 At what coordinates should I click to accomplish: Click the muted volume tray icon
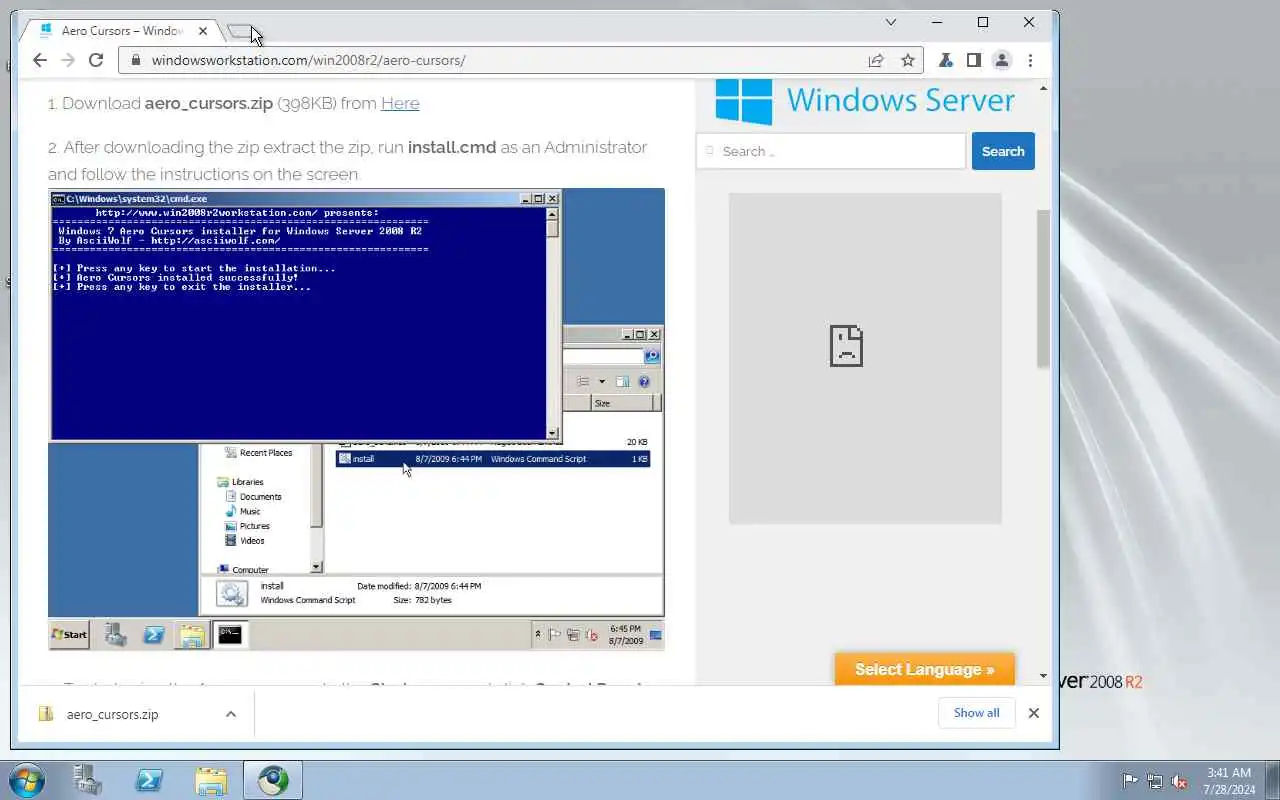[1180, 781]
